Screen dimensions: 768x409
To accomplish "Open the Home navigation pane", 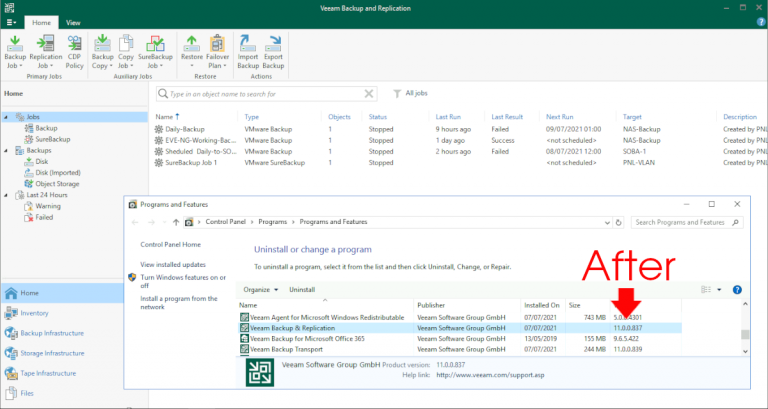I will [62, 293].
